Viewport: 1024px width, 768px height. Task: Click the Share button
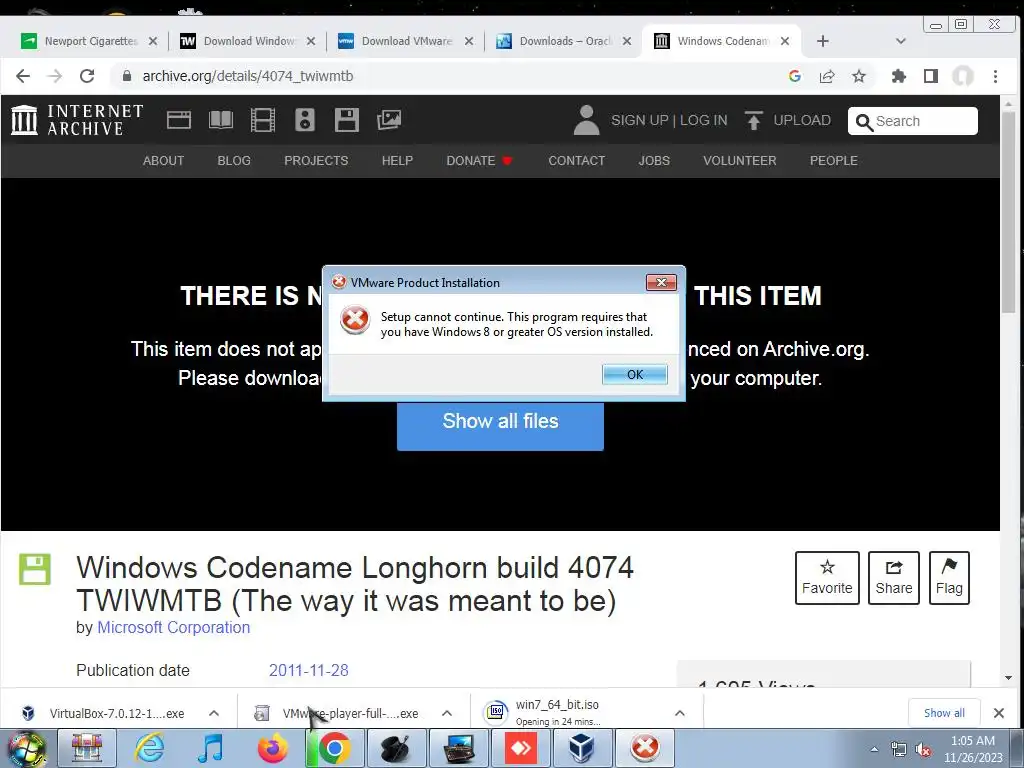893,578
